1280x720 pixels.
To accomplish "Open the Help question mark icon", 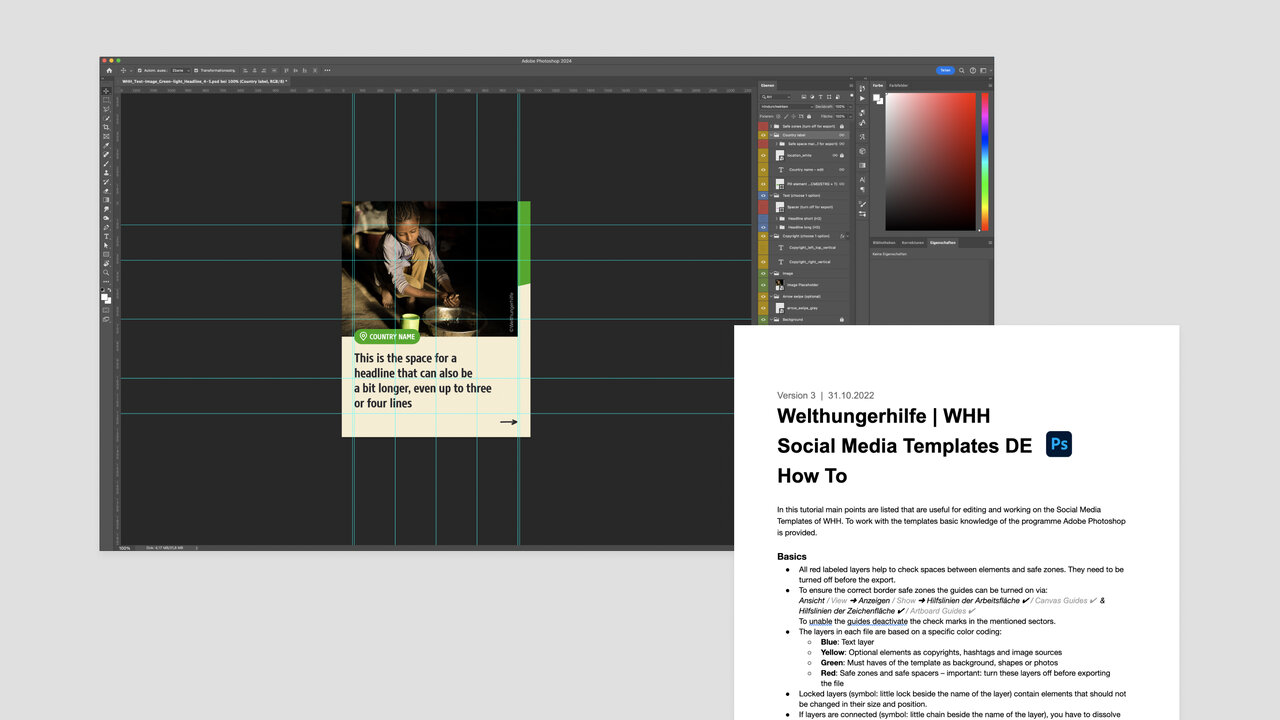I will pos(973,70).
